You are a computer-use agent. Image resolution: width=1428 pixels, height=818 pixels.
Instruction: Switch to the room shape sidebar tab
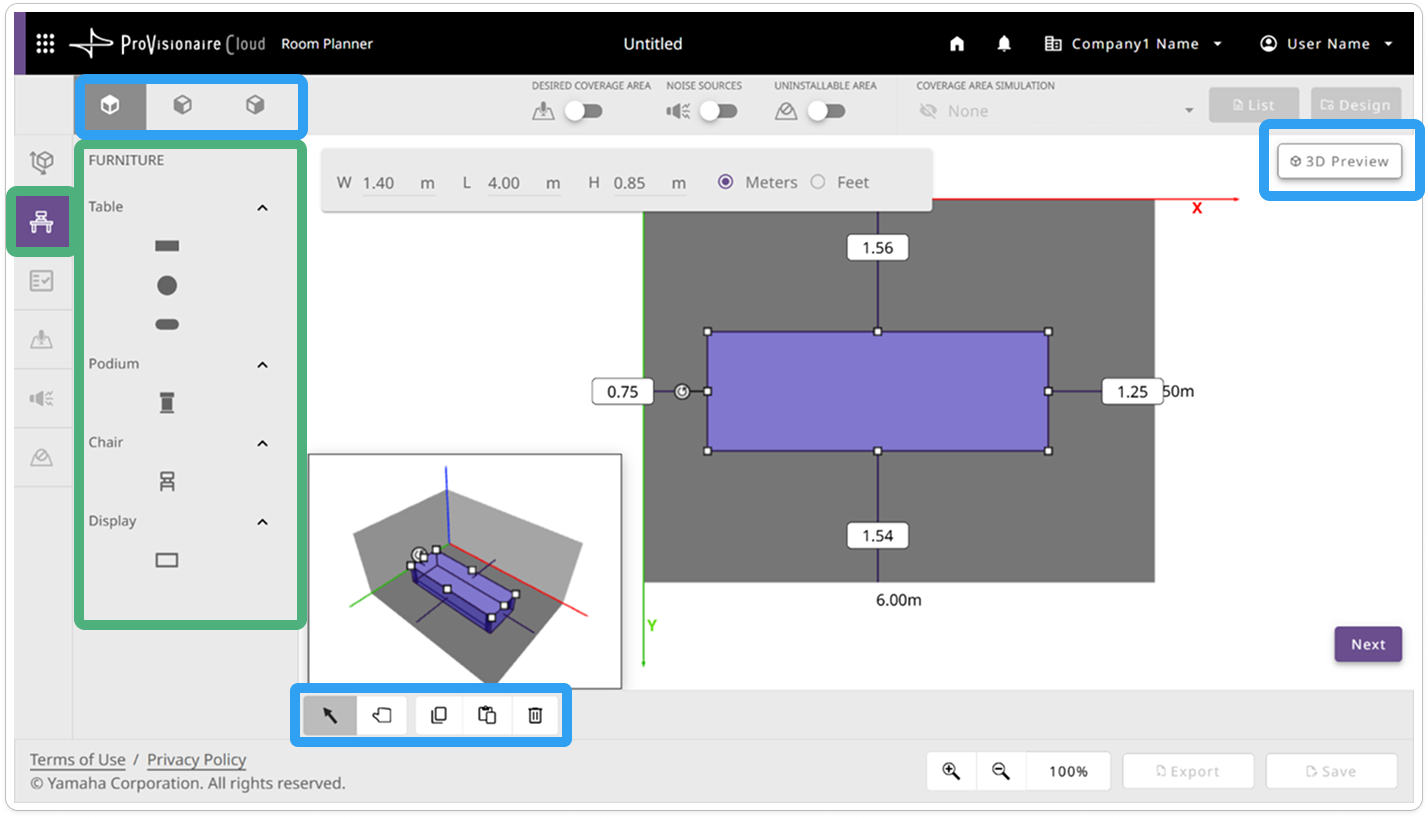tap(41, 162)
